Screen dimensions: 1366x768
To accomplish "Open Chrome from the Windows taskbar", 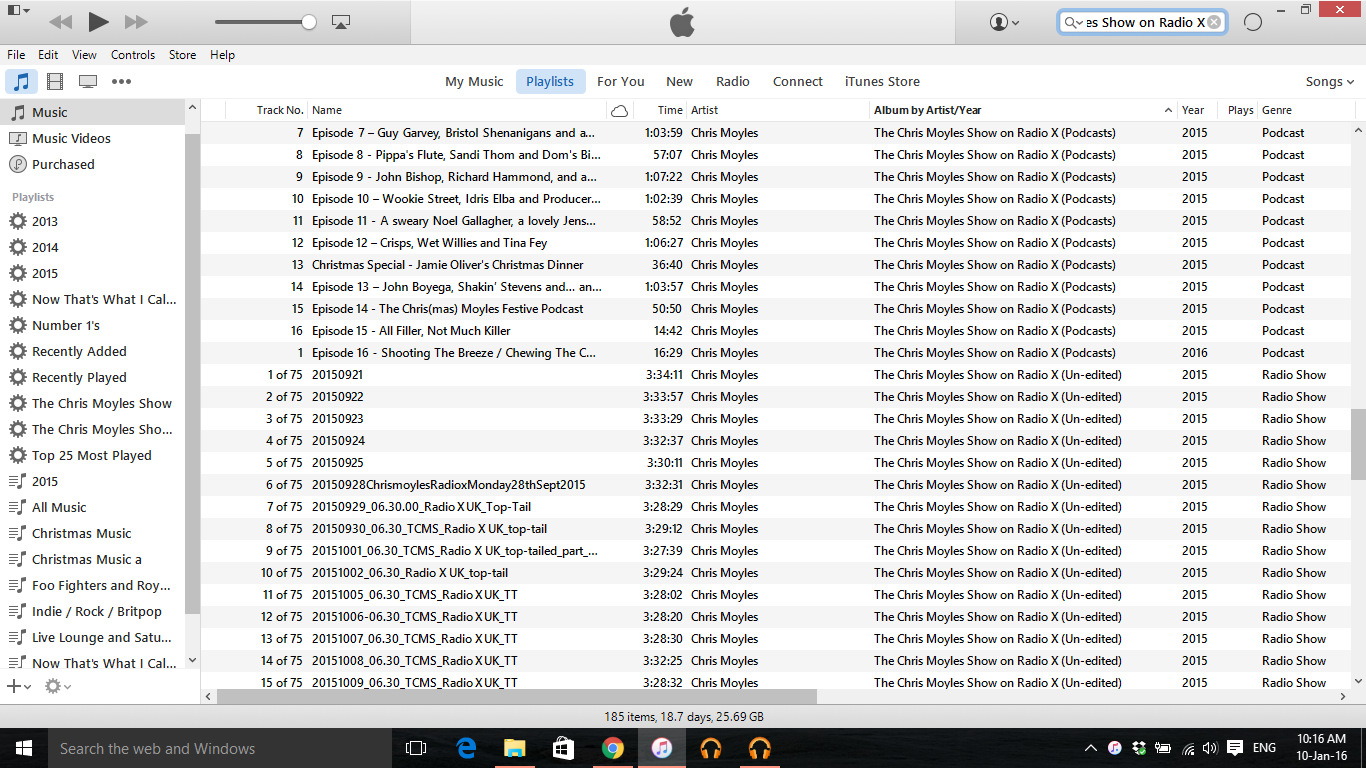I will [613, 748].
